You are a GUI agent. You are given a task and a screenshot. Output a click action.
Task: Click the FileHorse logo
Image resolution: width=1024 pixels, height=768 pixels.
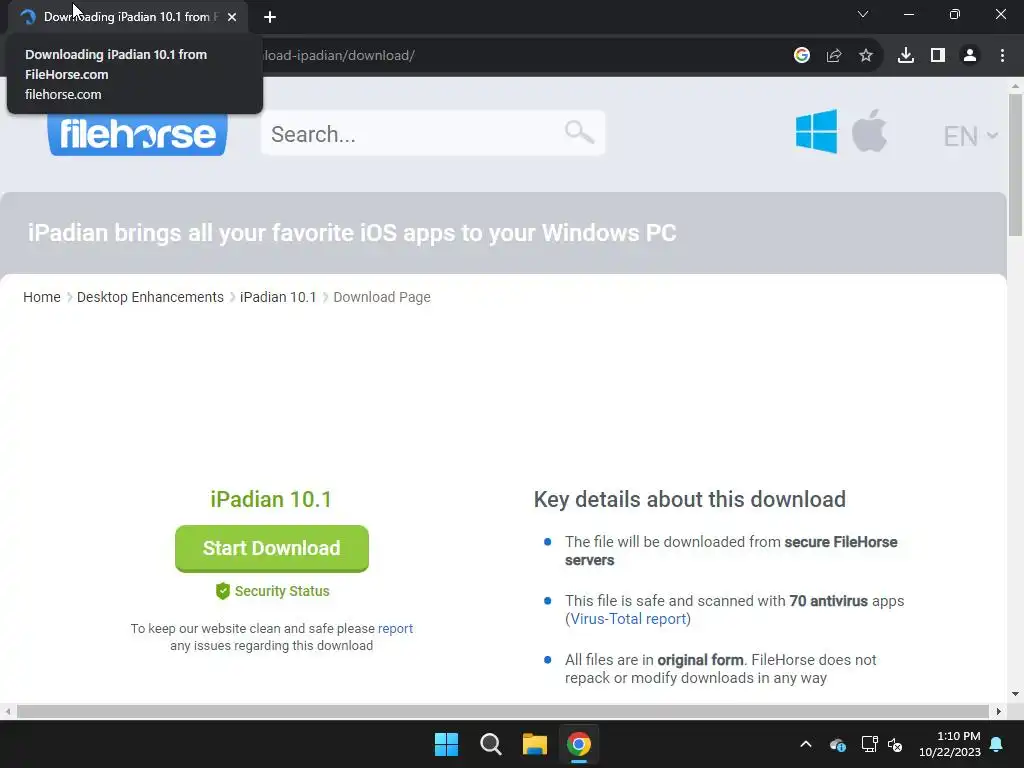pos(137,135)
